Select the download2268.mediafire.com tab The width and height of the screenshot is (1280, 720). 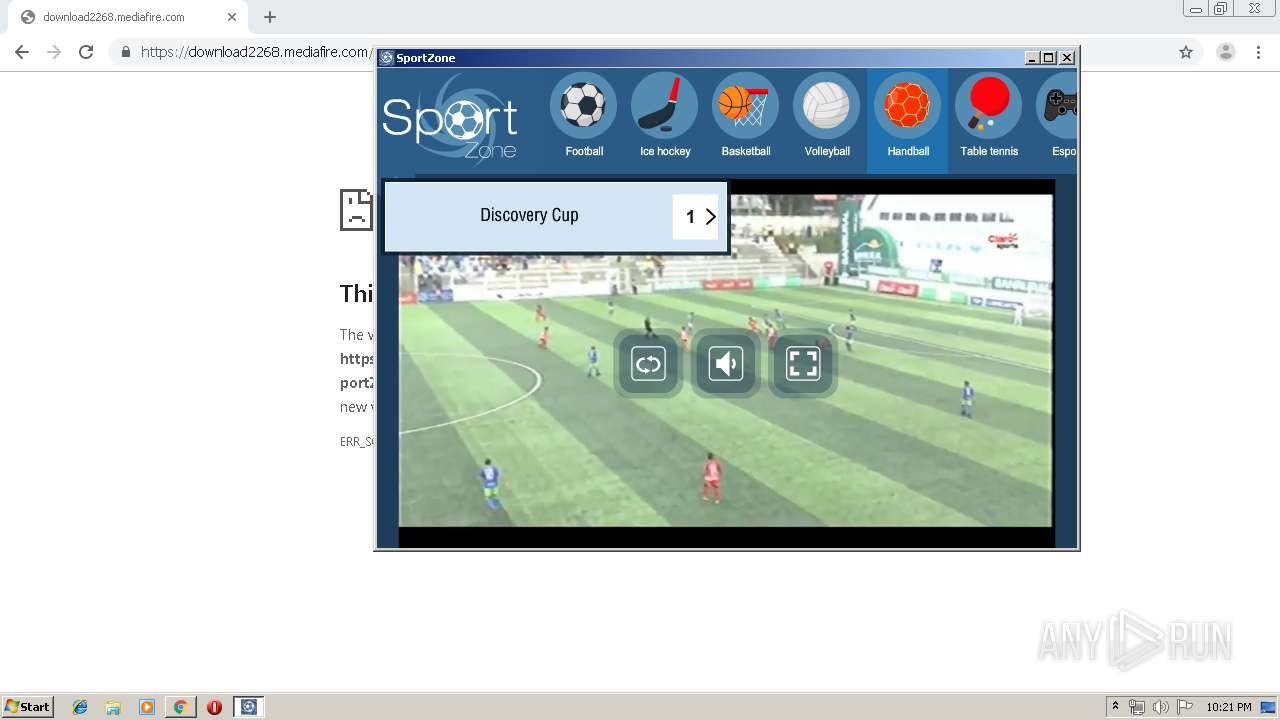pyautogui.click(x=128, y=17)
